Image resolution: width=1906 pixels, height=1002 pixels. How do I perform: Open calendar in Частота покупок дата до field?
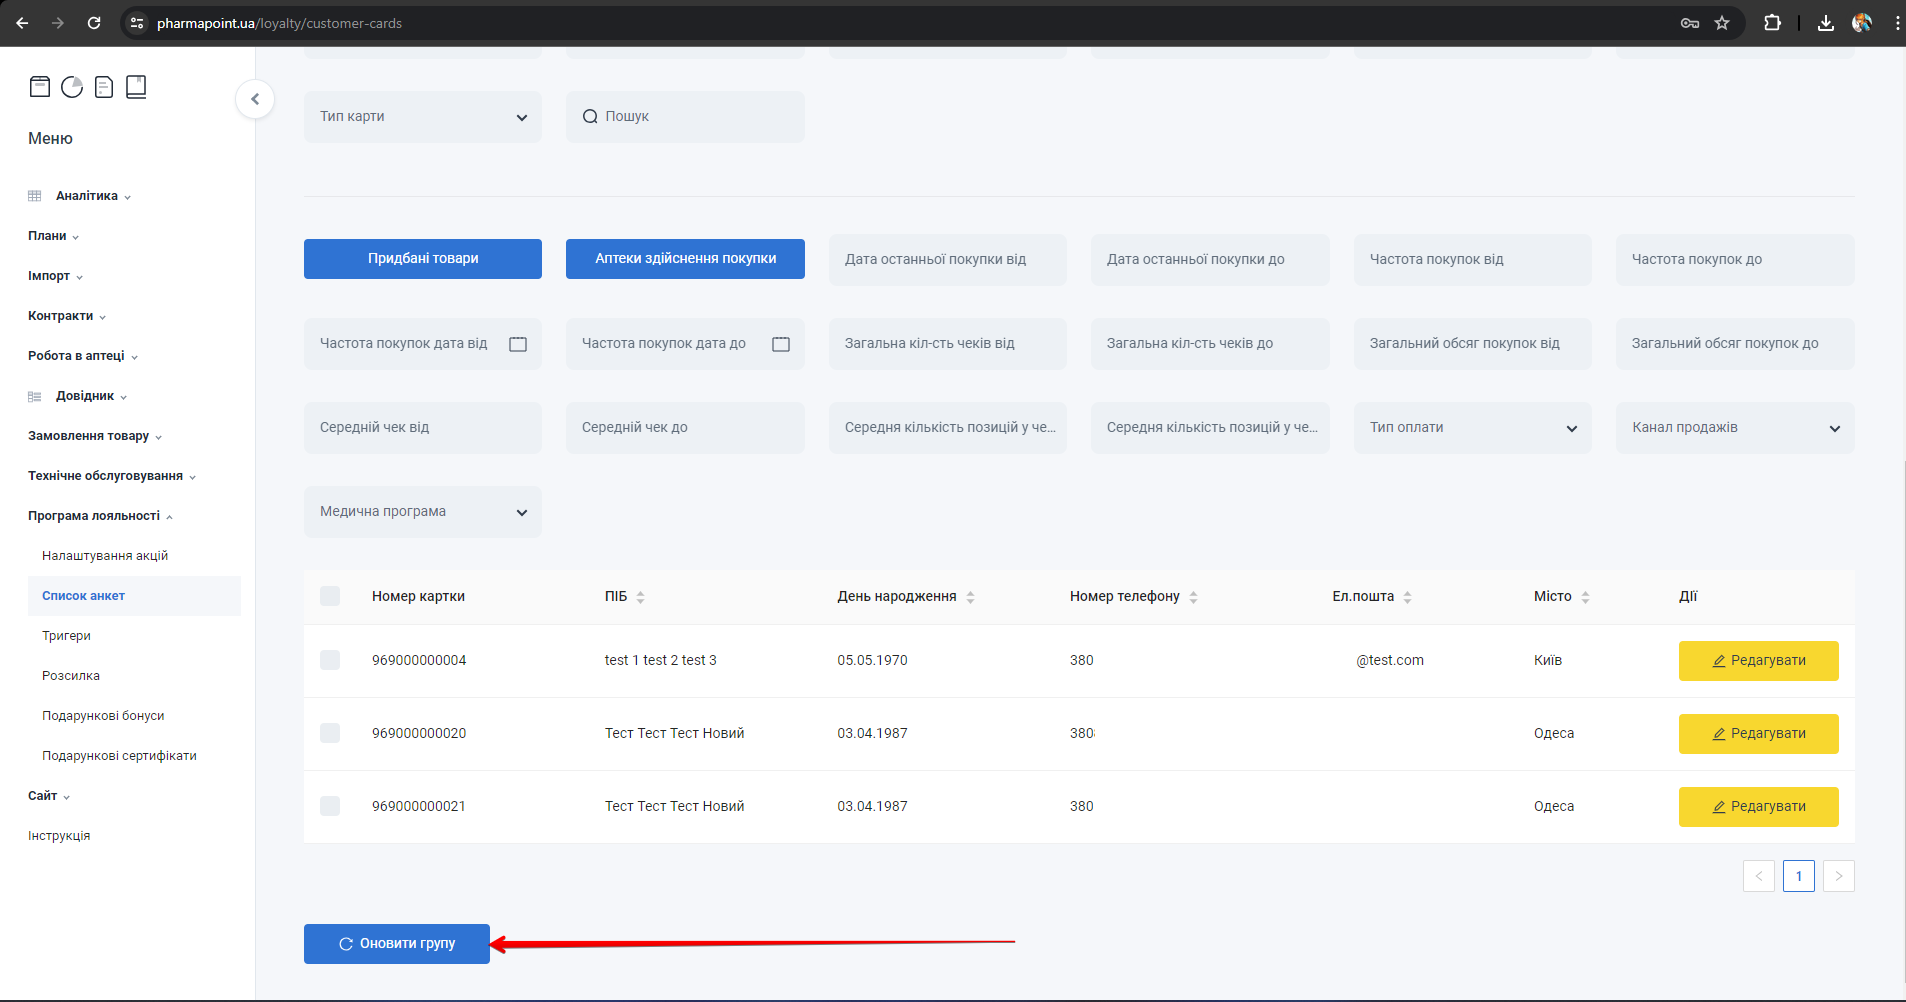781,344
